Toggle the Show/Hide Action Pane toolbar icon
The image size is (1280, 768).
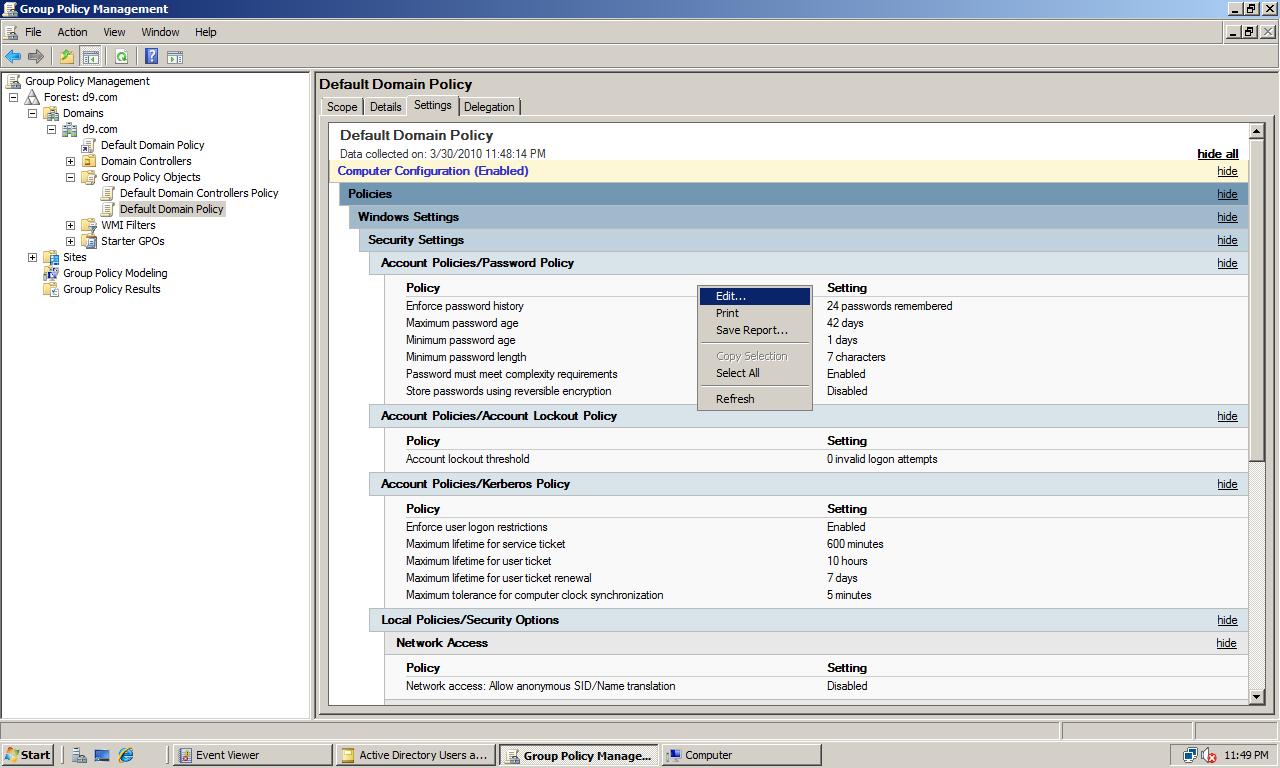(x=175, y=57)
